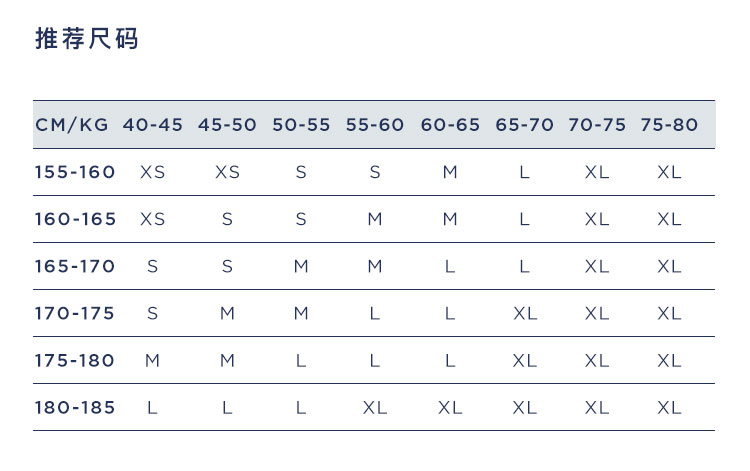Viewport: 750px width, 471px height.
Task: Select the CM/KG header cell
Action: click(73, 125)
